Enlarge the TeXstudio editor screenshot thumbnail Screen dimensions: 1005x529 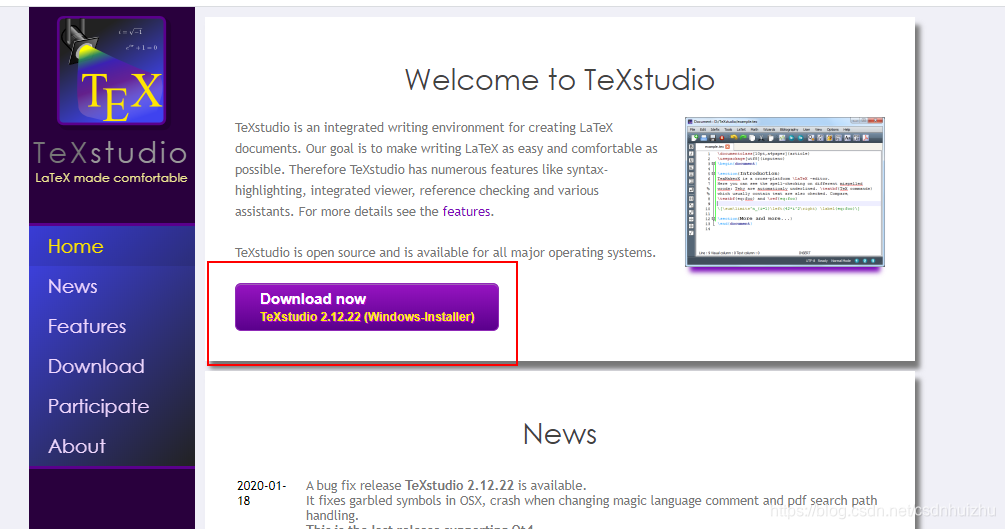[x=785, y=192]
